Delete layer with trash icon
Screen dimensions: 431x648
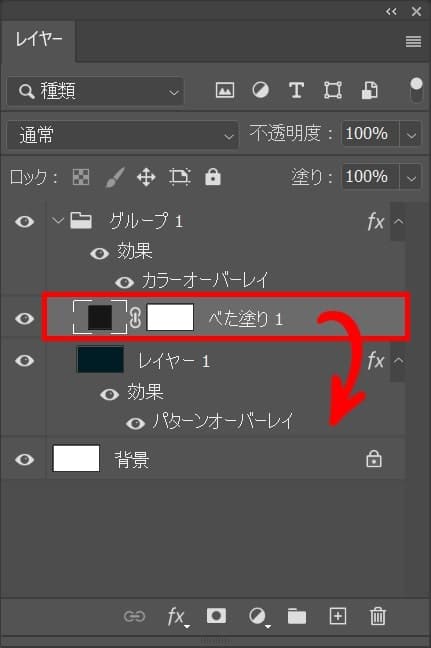click(377, 616)
